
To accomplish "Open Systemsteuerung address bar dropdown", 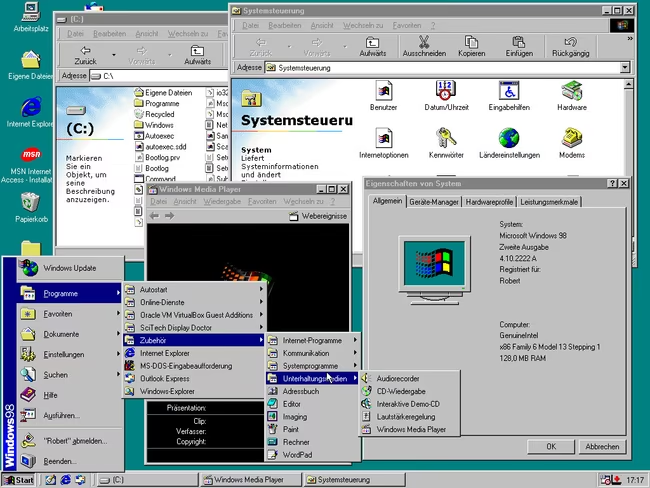I will point(625,67).
